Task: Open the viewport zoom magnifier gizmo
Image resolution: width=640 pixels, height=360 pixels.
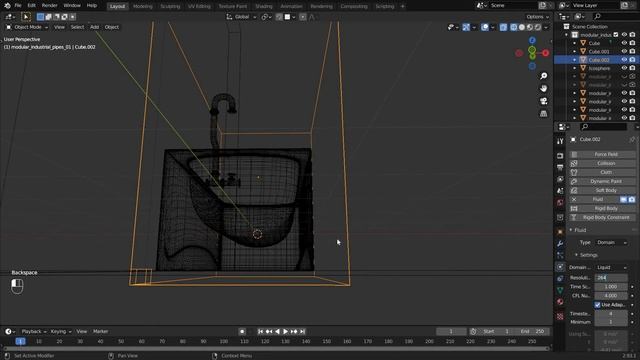Action: (x=544, y=76)
